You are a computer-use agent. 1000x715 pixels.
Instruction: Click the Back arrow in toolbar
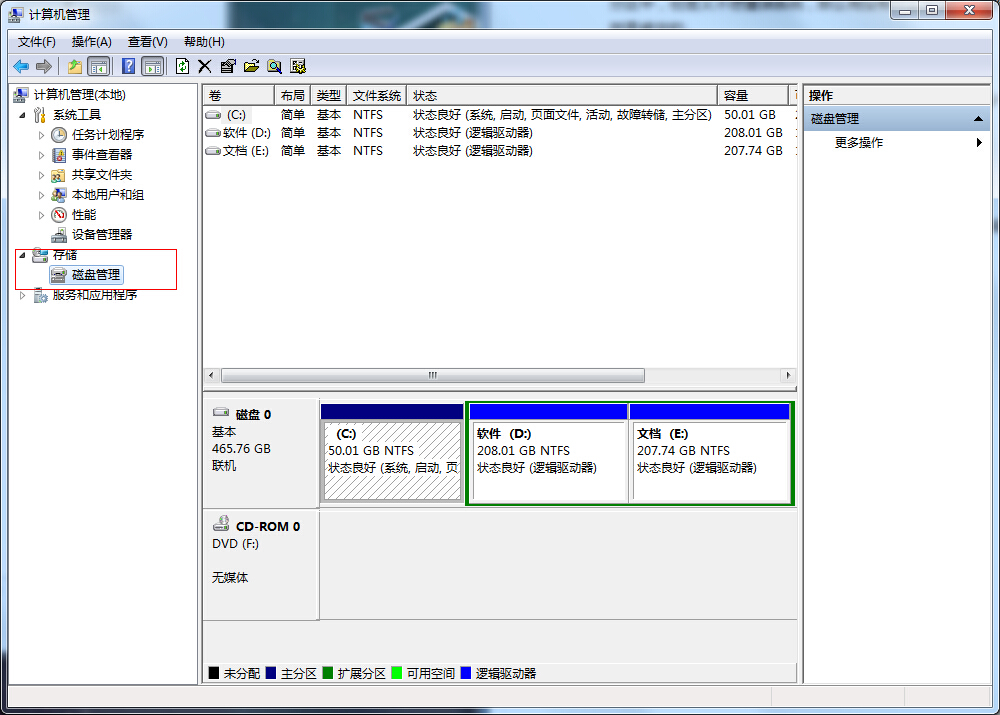[21, 66]
